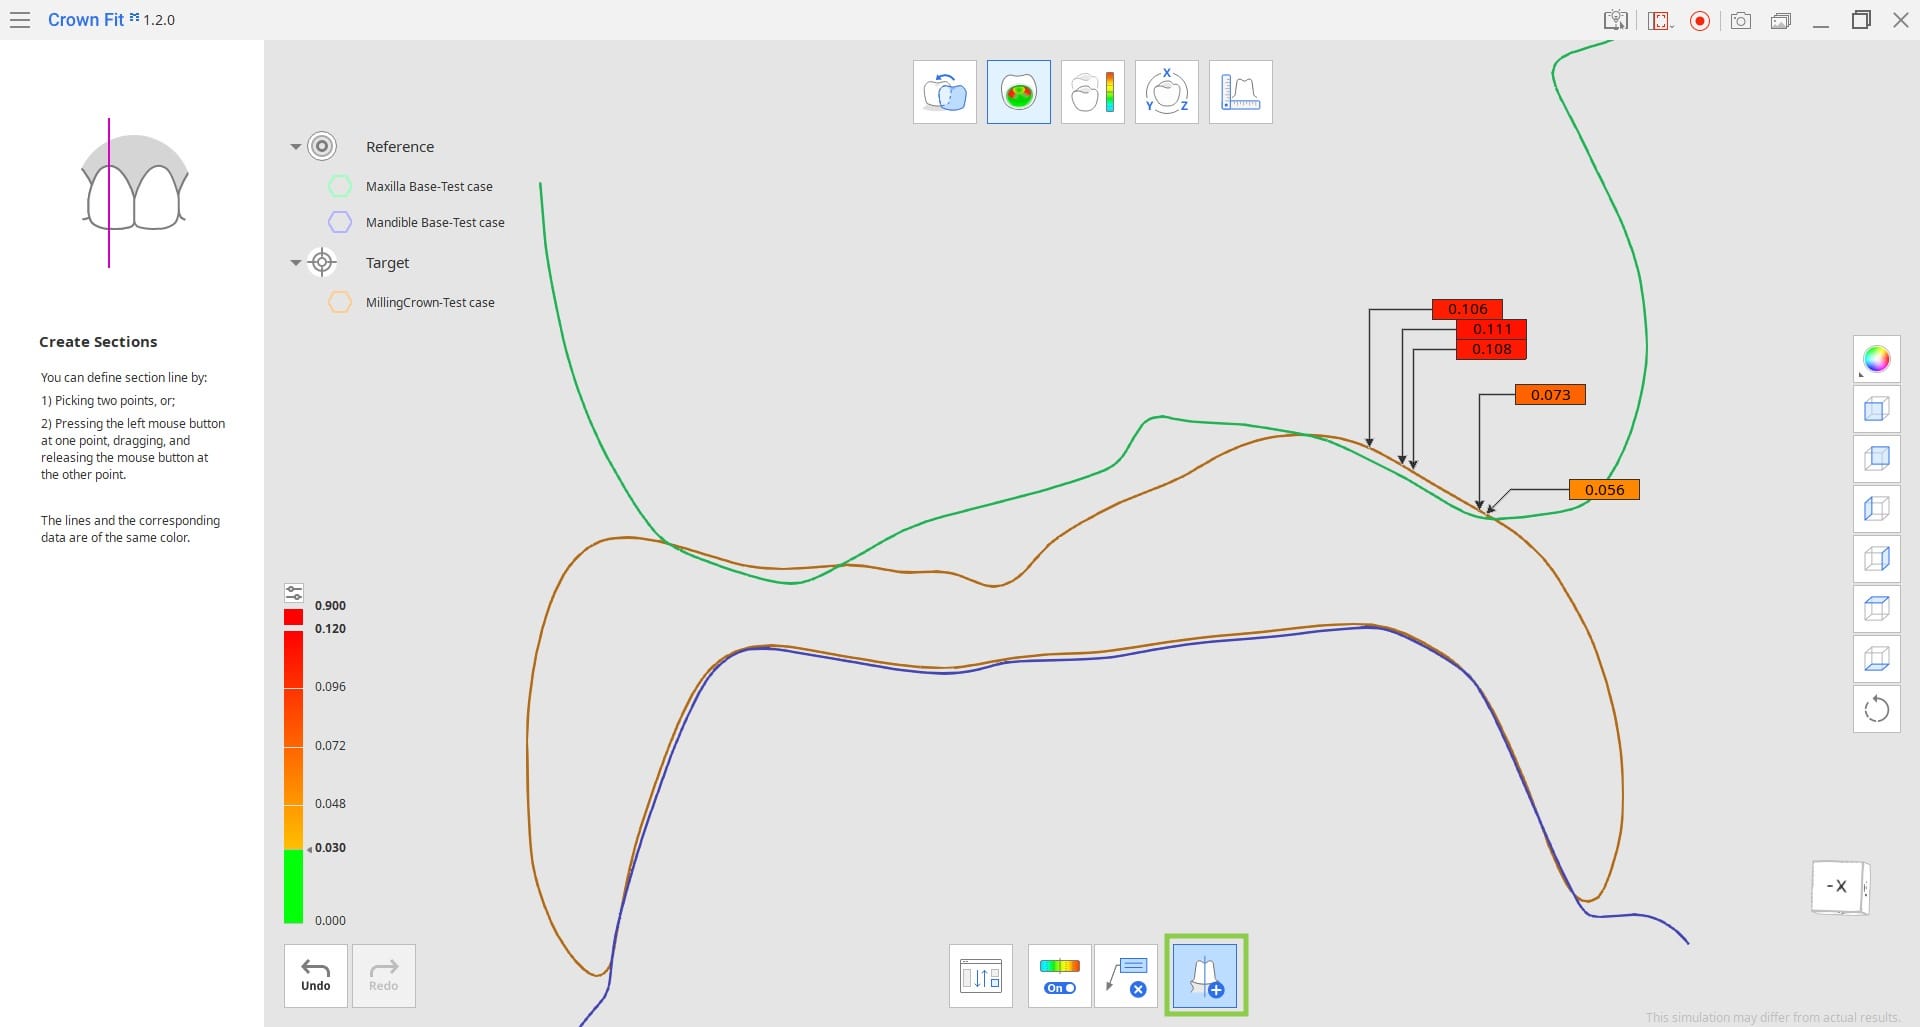This screenshot has height=1027, width=1920.
Task: Click the rotate view icon
Action: (x=1877, y=709)
